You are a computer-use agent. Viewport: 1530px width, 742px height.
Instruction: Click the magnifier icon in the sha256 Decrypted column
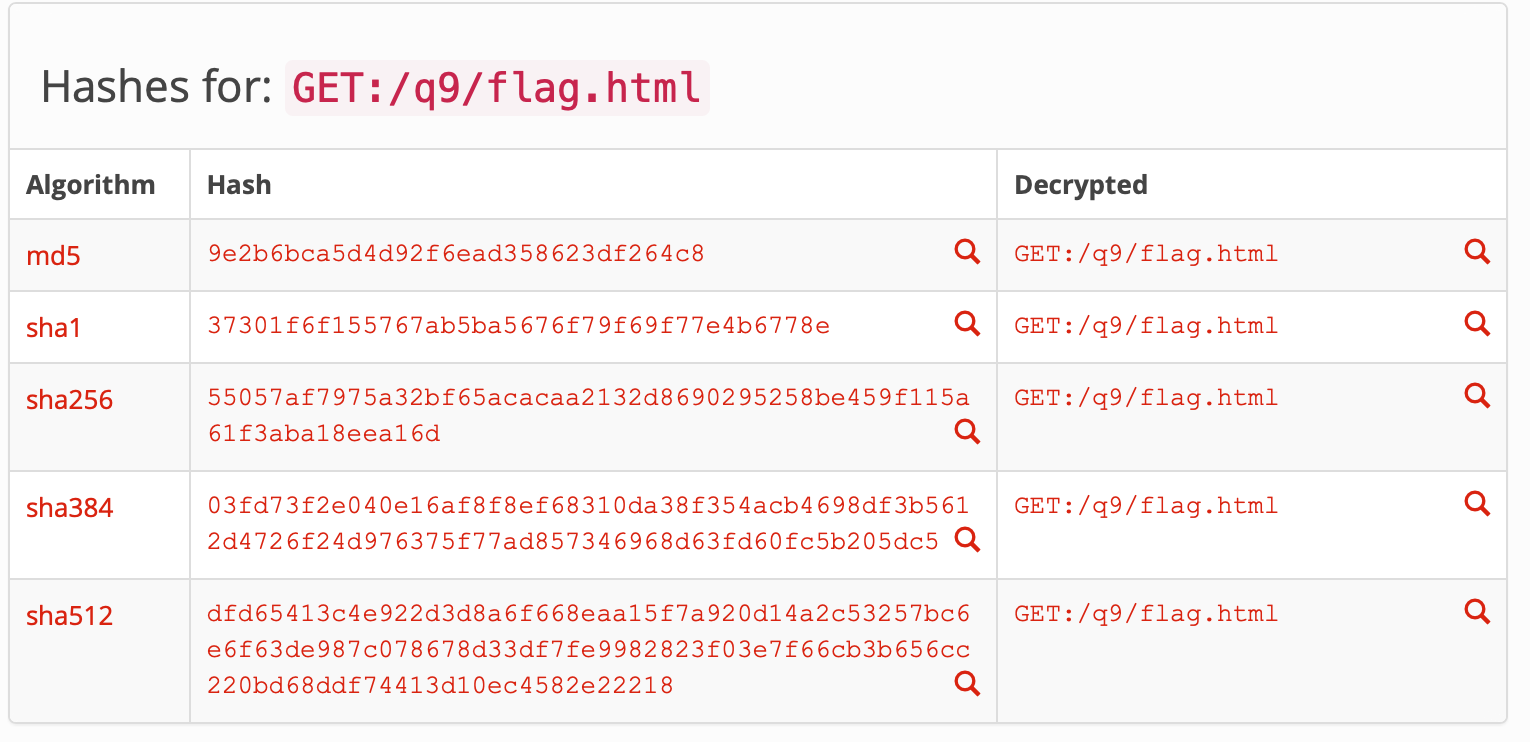click(1477, 395)
